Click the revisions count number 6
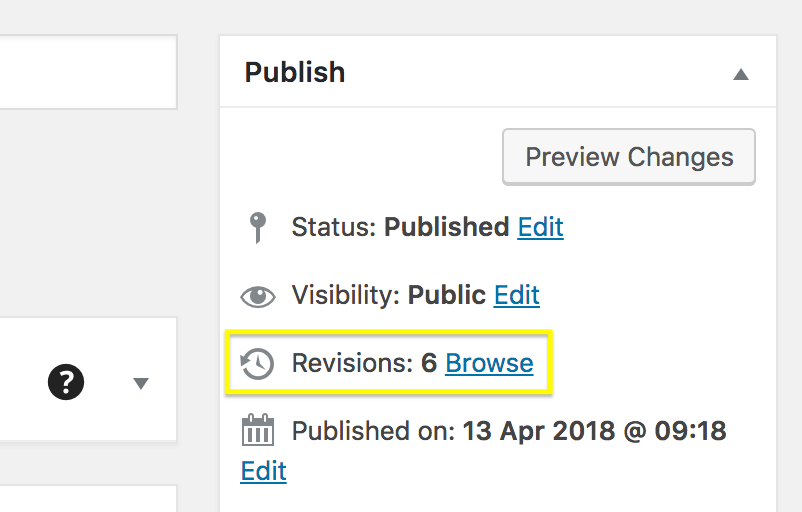The width and height of the screenshot is (802, 512). (429, 363)
